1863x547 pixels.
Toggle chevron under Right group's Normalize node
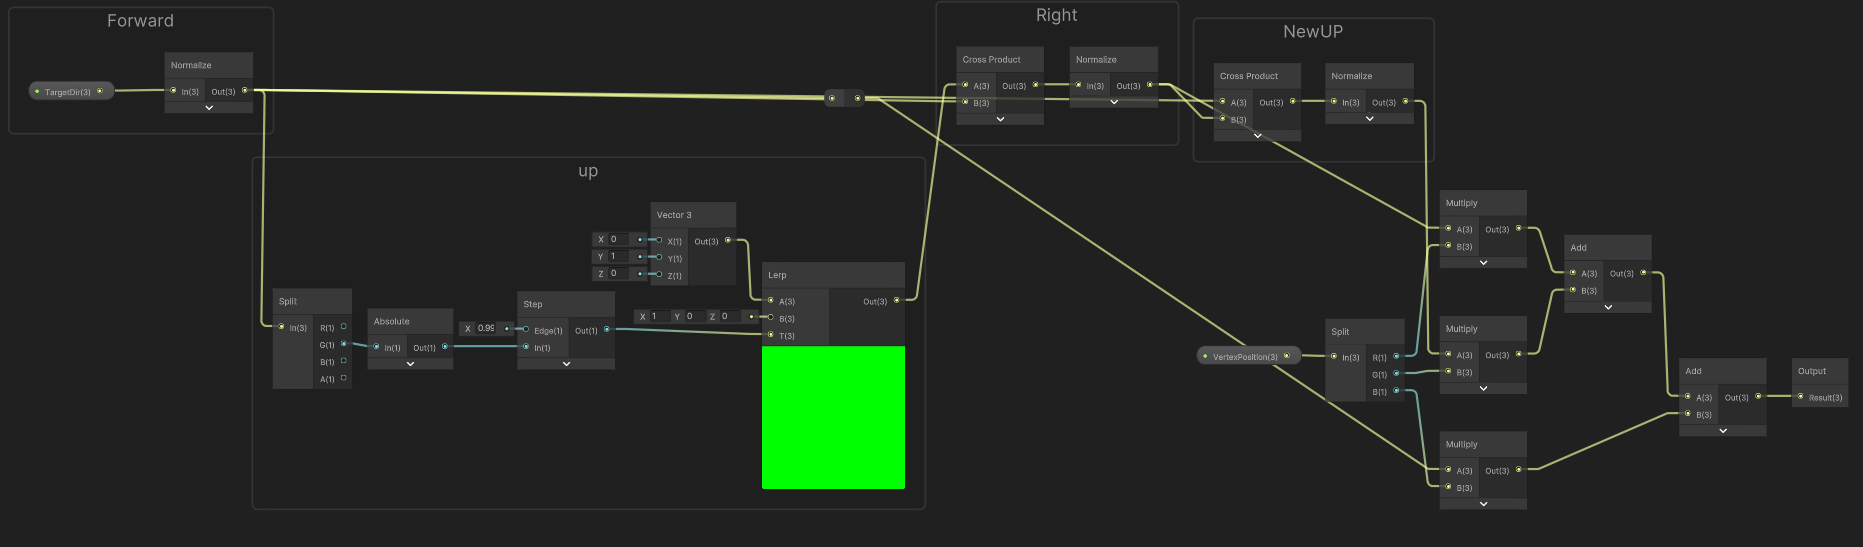1114,102
